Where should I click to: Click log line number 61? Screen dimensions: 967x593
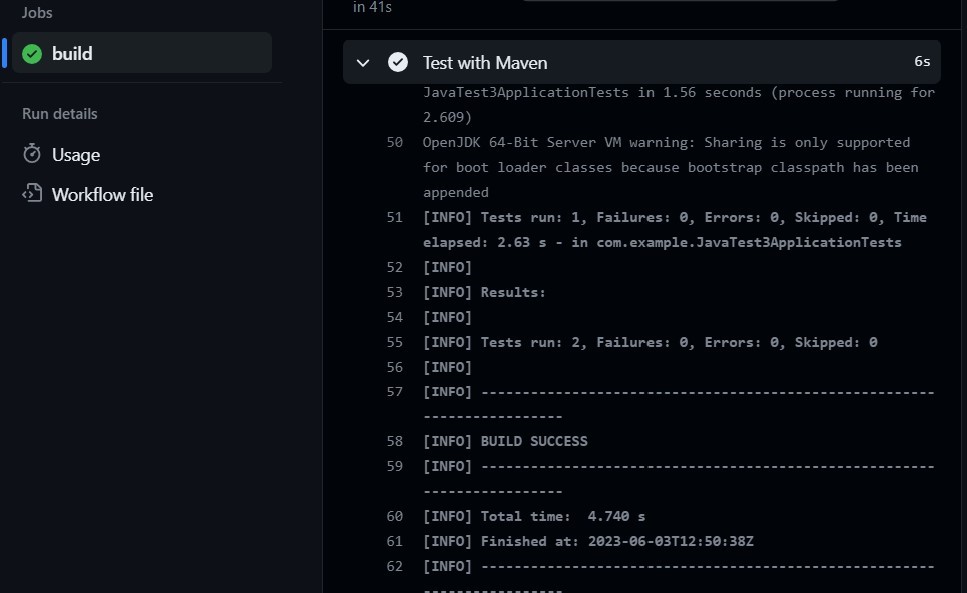[395, 541]
